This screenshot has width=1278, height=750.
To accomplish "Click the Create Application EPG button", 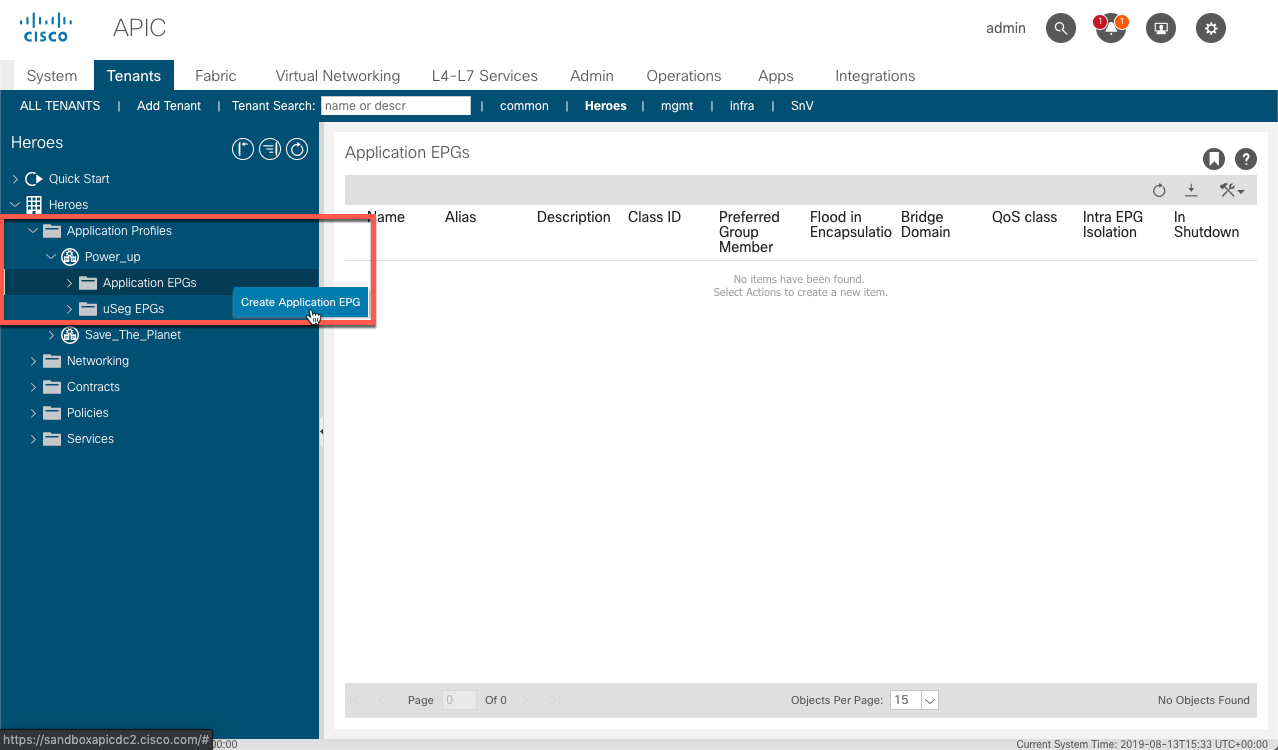I will coord(300,302).
